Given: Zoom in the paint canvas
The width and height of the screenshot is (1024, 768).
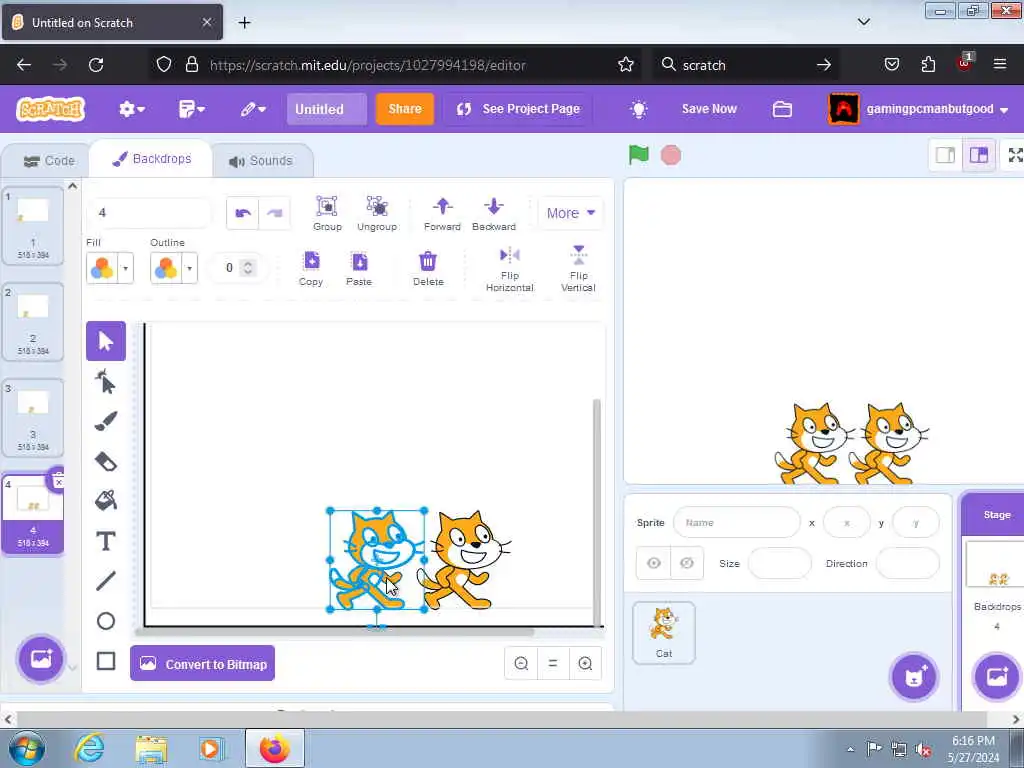Looking at the screenshot, I should [585, 664].
